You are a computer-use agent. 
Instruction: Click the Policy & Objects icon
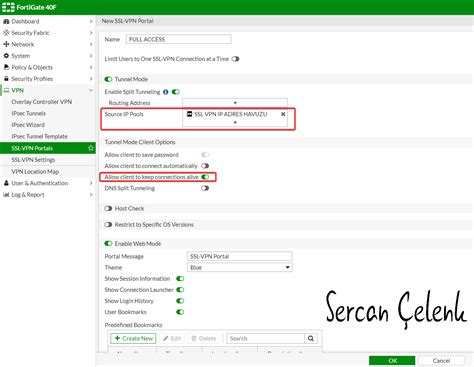[x=6, y=67]
